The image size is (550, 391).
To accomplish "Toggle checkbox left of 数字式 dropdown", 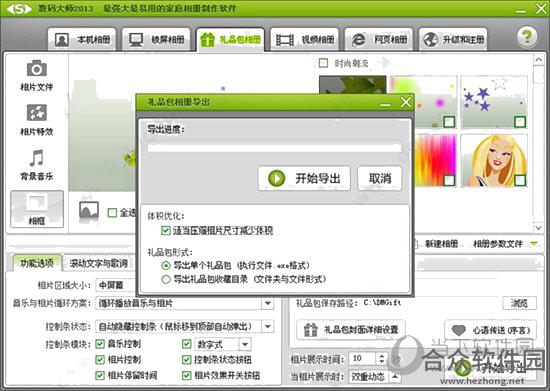I will click(186, 344).
